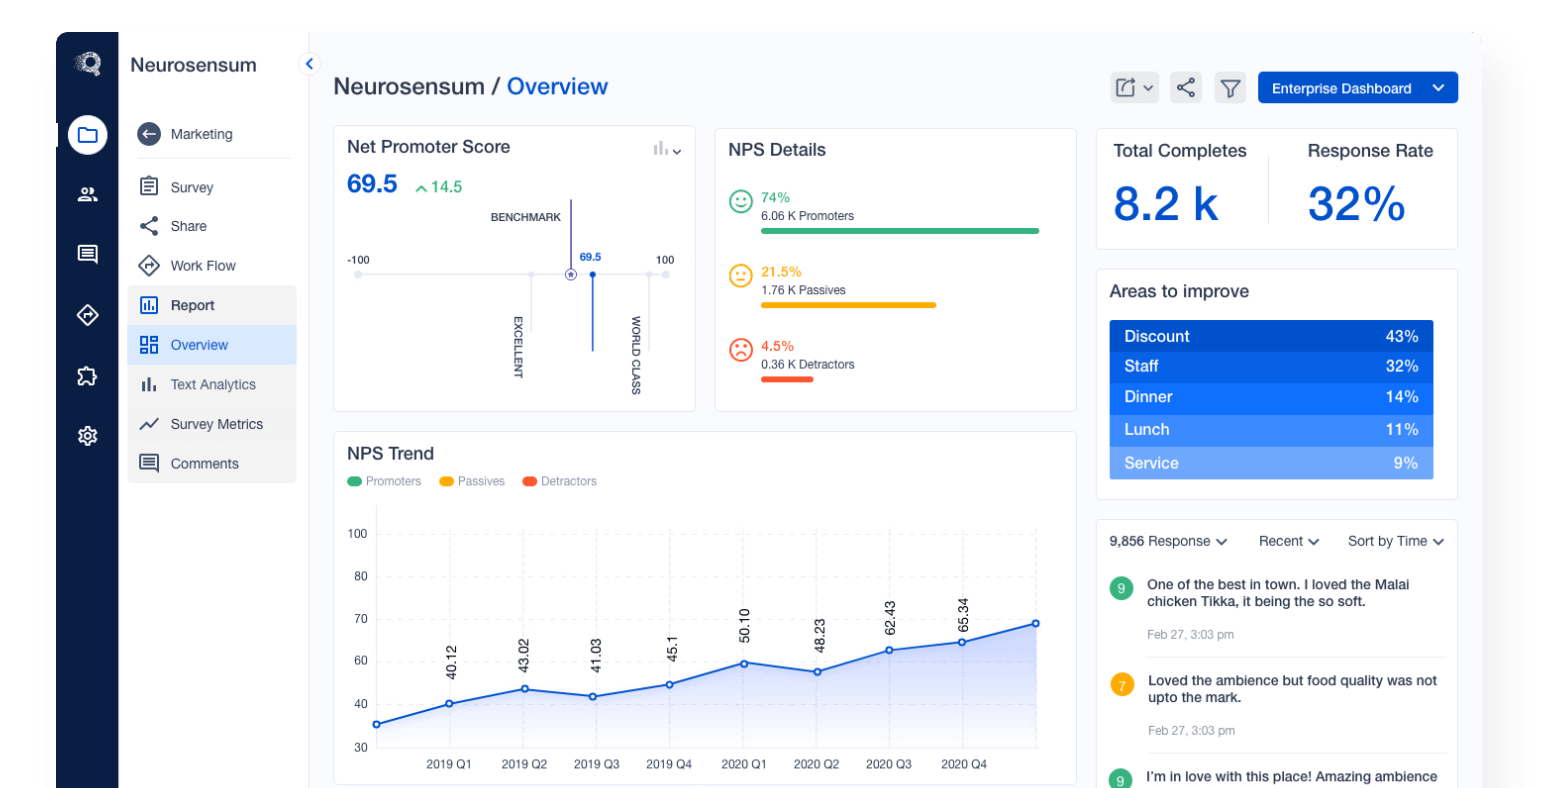Click the 2020 Q1 data point 50.10
Viewport: 1546px width, 788px height.
point(744,663)
